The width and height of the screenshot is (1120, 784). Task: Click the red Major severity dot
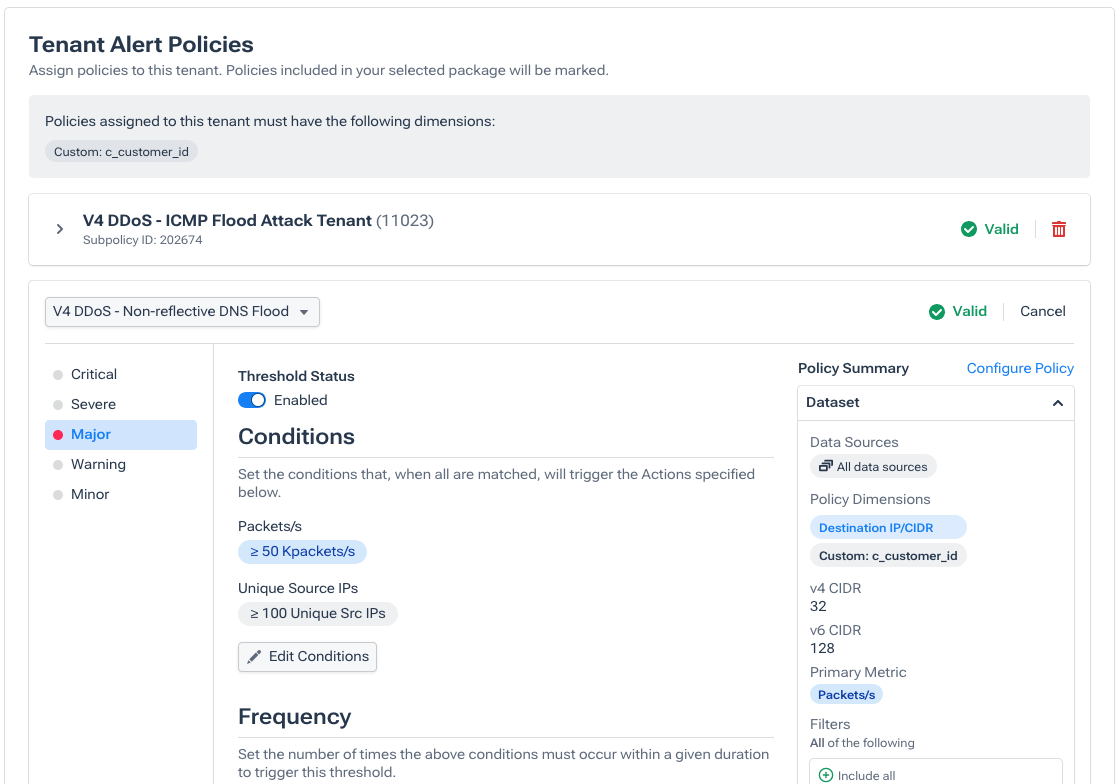pos(58,435)
